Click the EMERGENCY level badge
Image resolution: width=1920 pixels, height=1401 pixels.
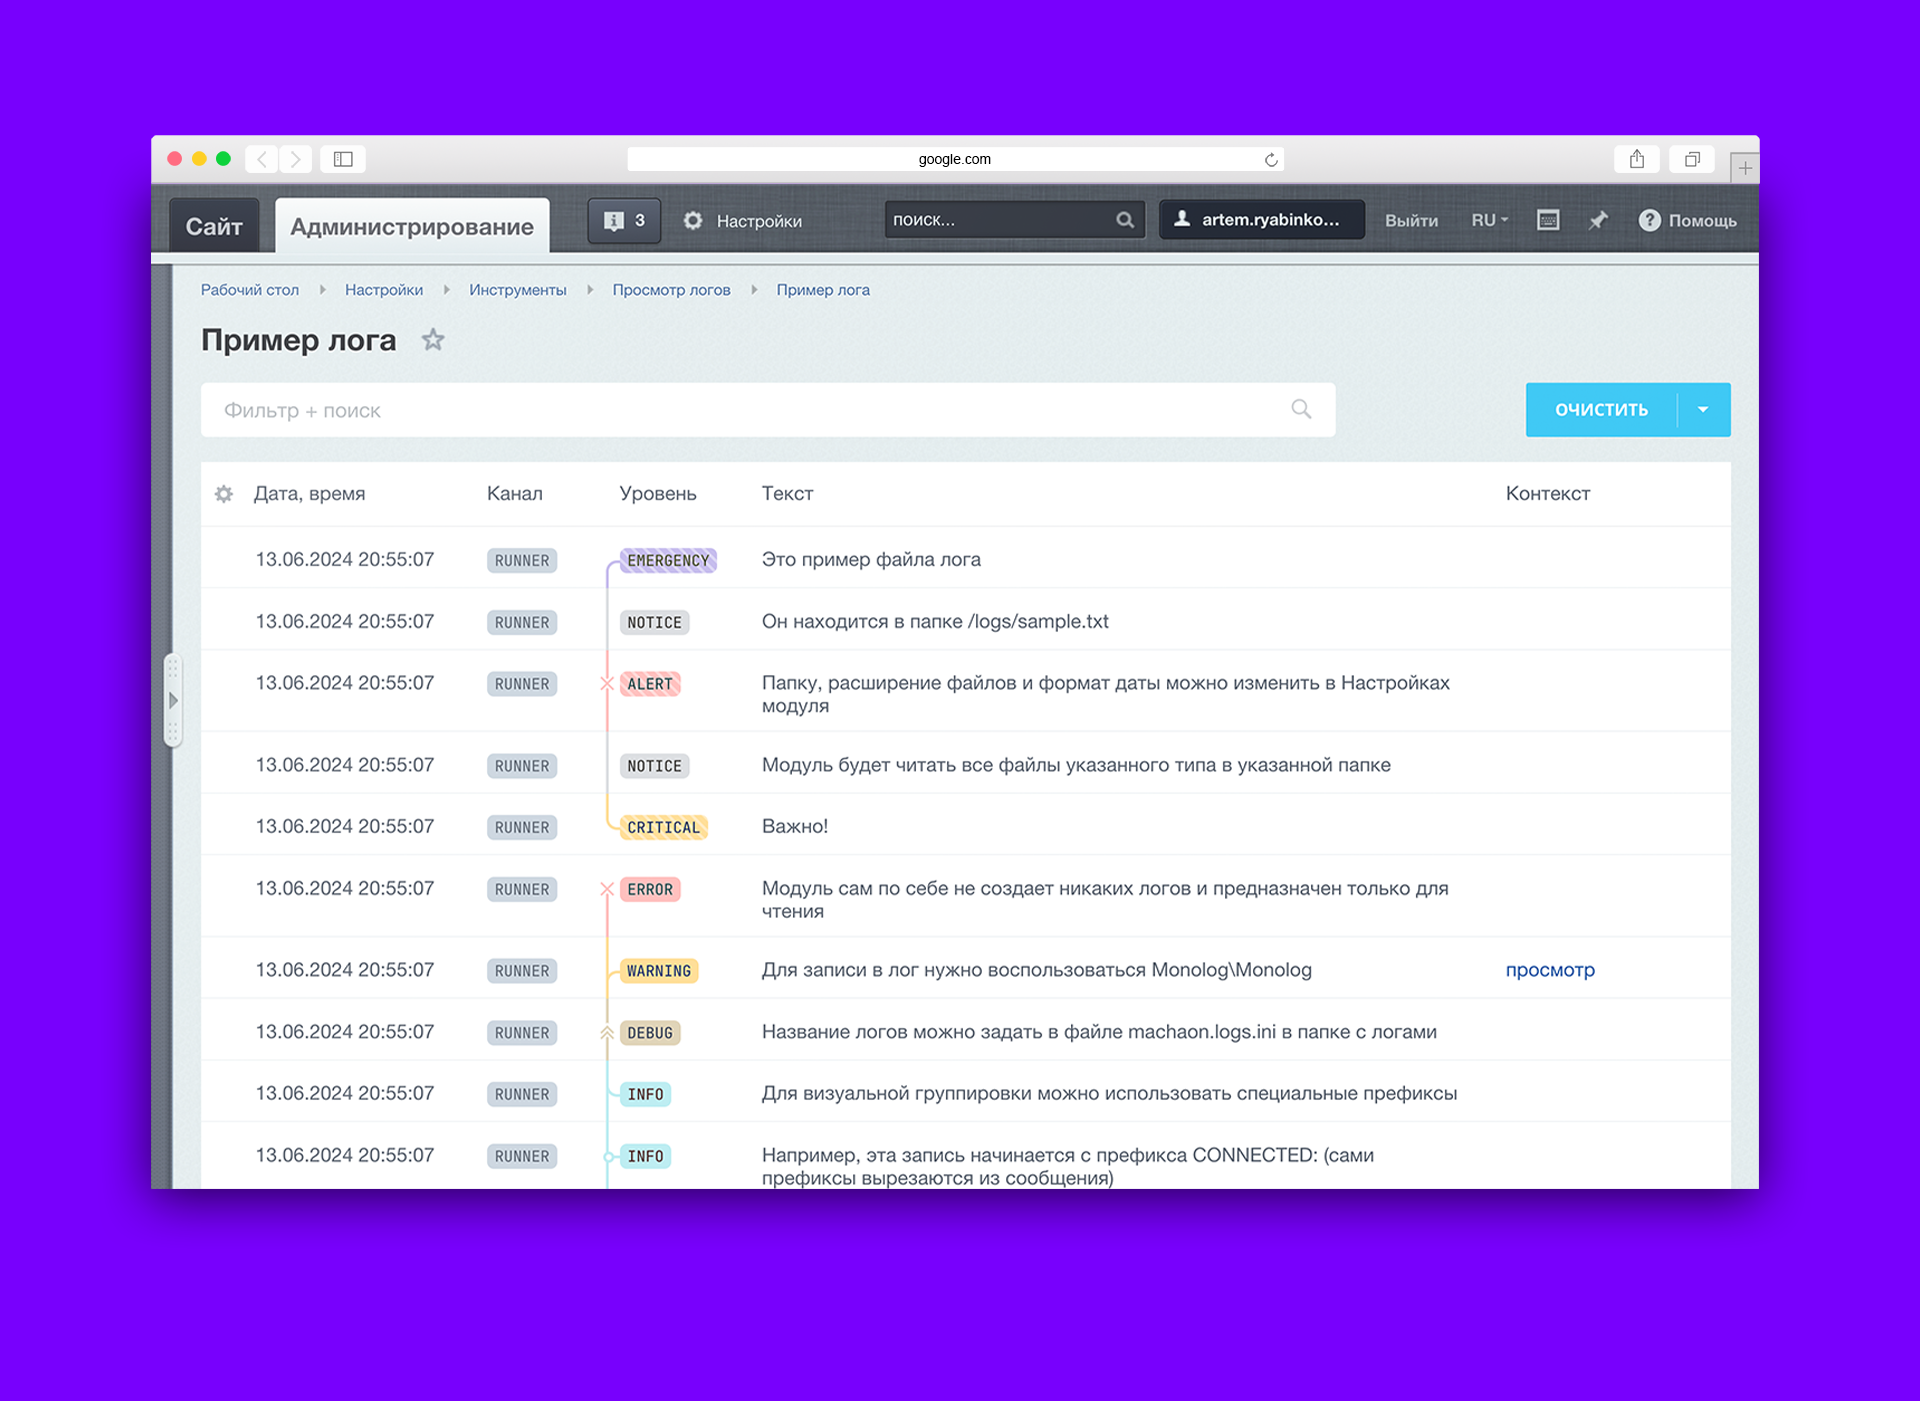tap(668, 561)
